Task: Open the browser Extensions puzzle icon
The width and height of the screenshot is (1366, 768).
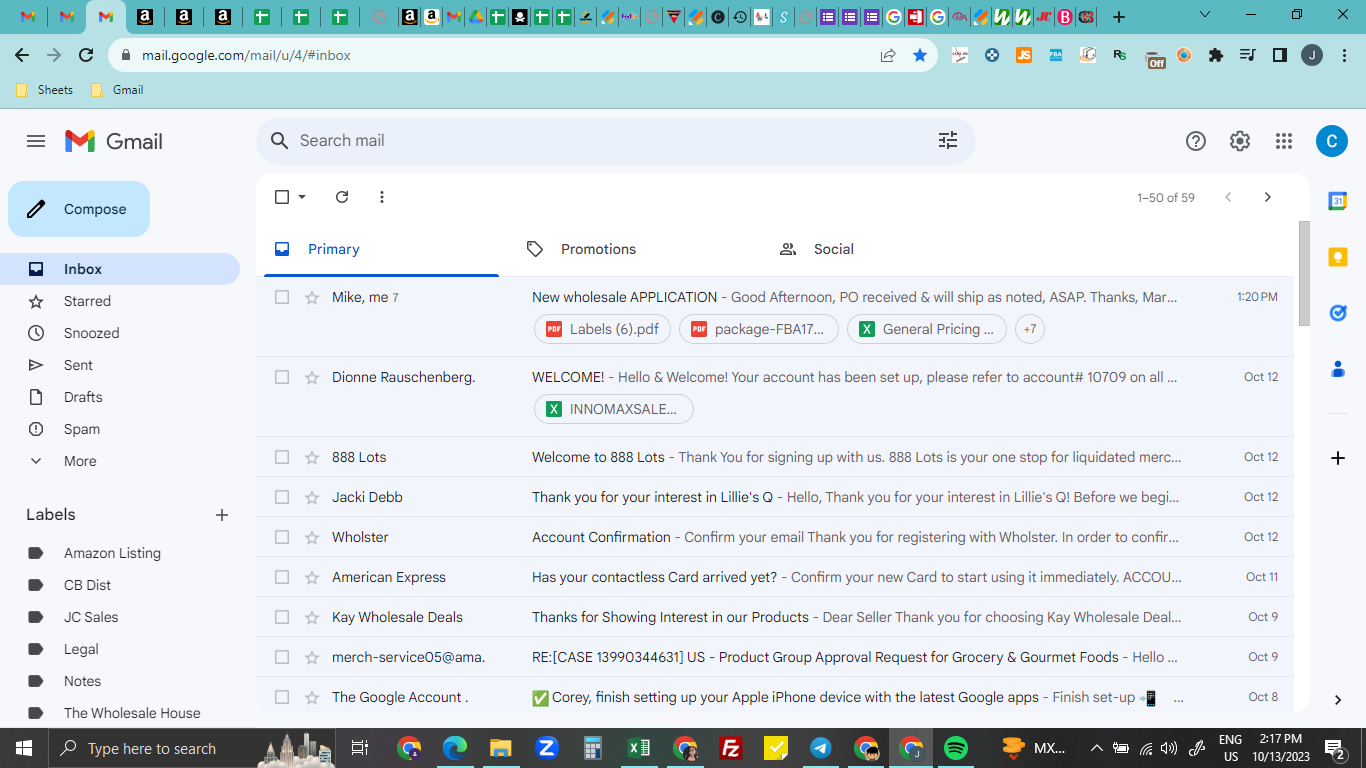Action: pos(1216,55)
